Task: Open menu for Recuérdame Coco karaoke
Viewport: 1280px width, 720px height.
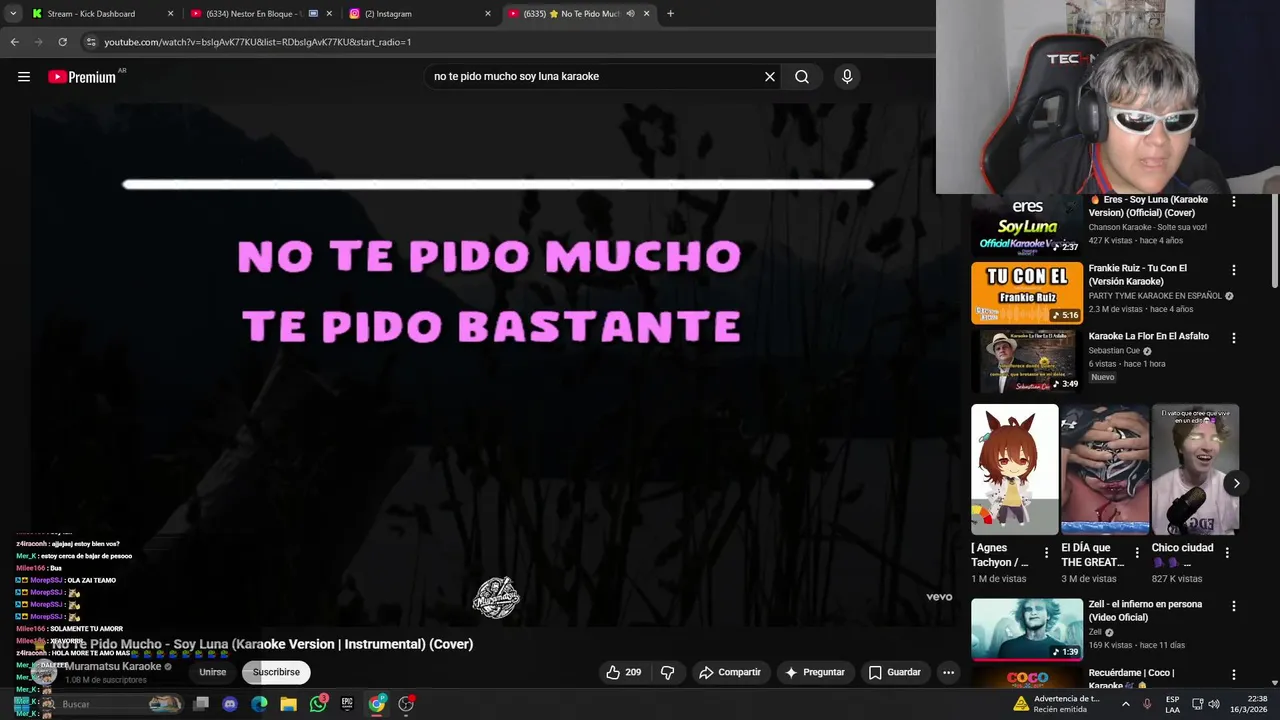Action: pos(1234,674)
